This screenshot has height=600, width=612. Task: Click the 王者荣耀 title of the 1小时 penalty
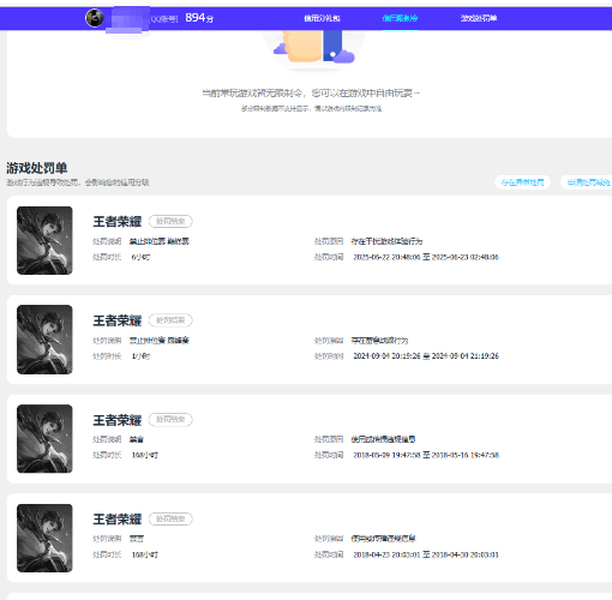(117, 321)
